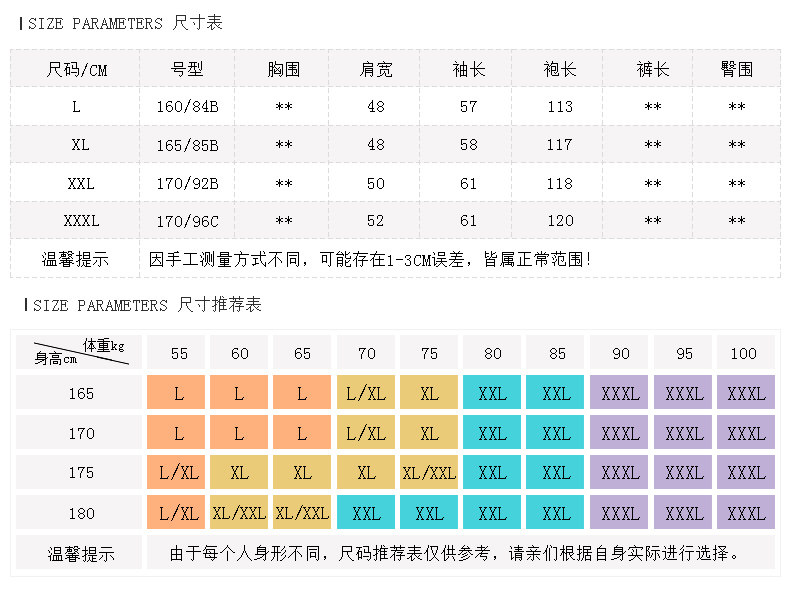Click sleeve length value 58

coord(469,145)
